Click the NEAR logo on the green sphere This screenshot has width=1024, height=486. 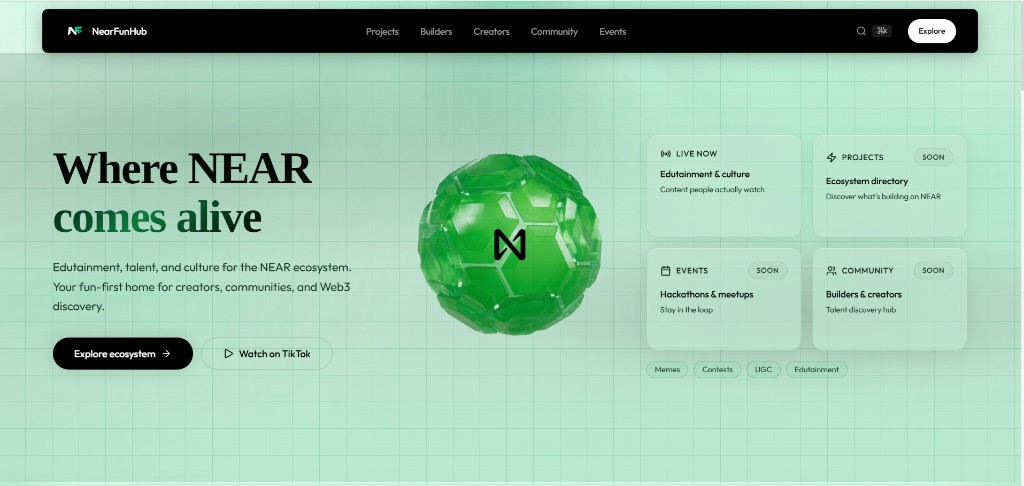click(510, 244)
